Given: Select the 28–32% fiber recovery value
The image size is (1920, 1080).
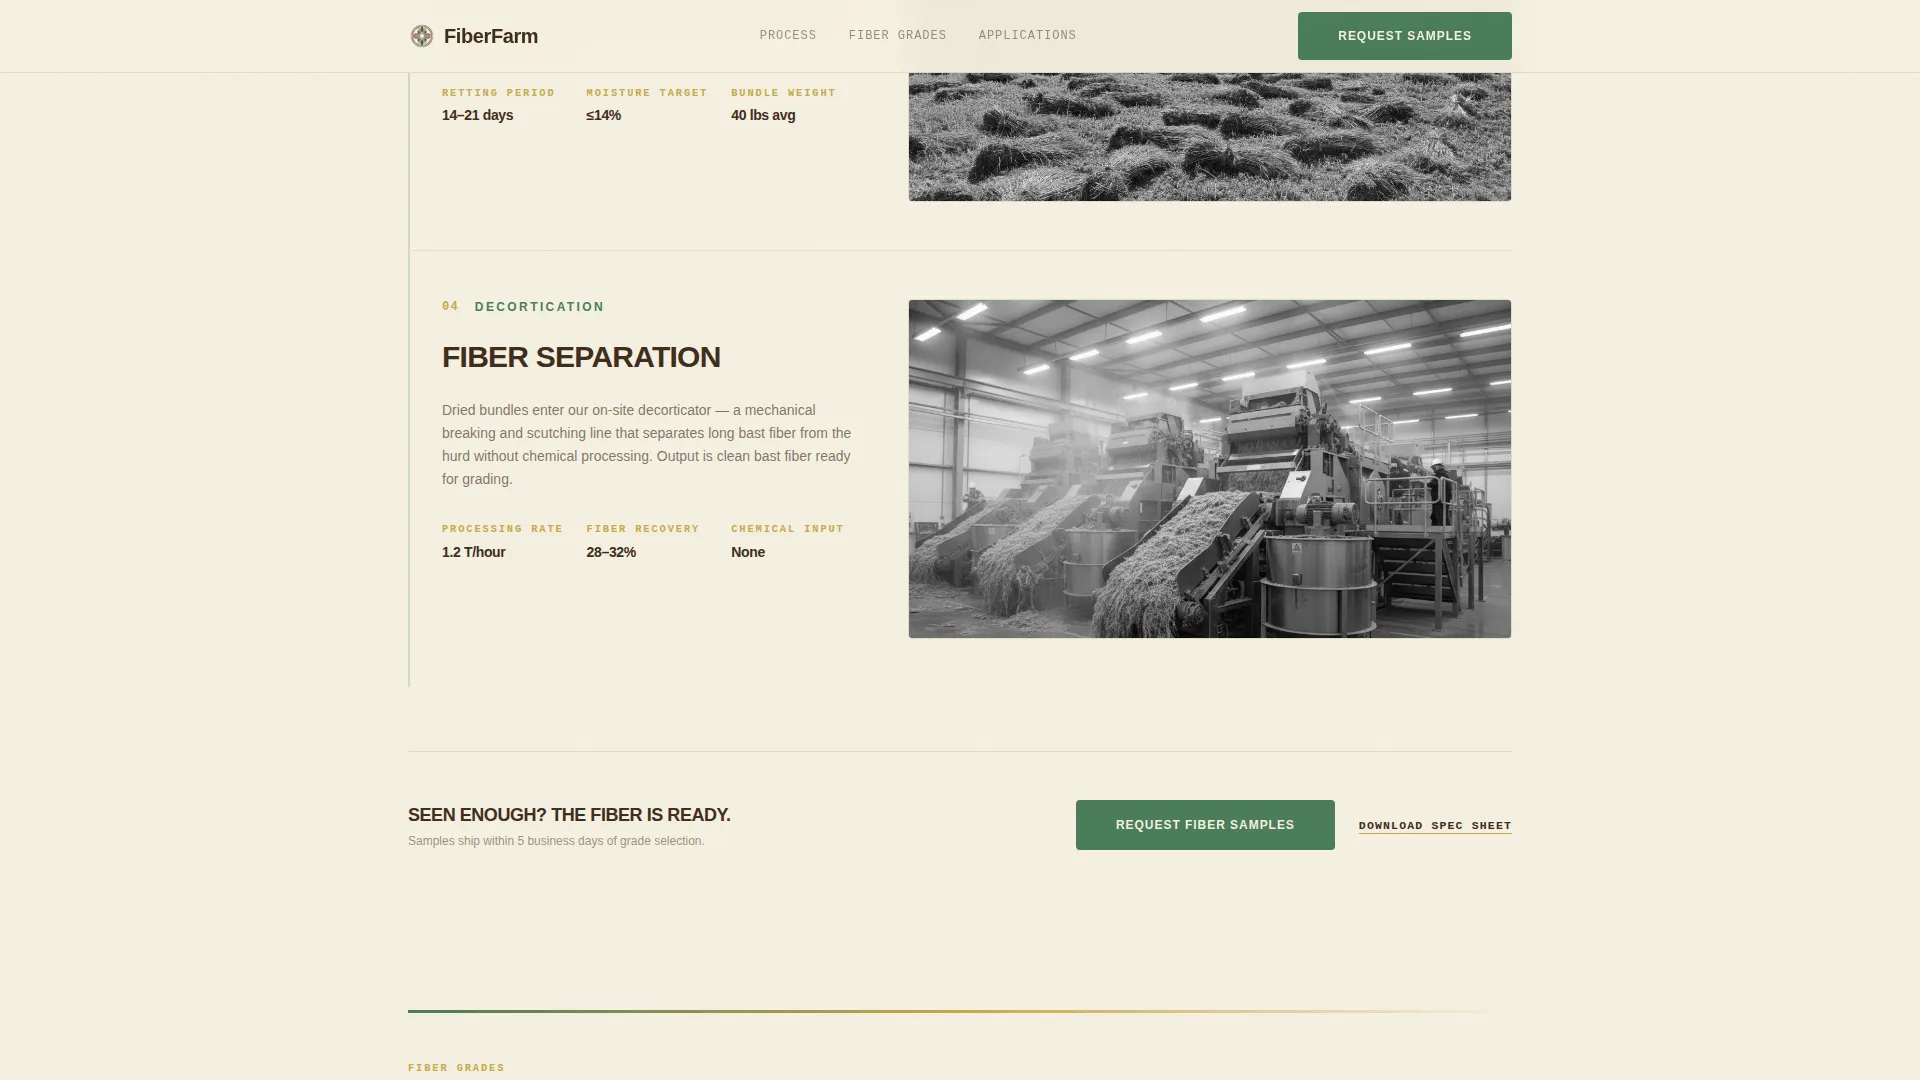Looking at the screenshot, I should (x=611, y=552).
